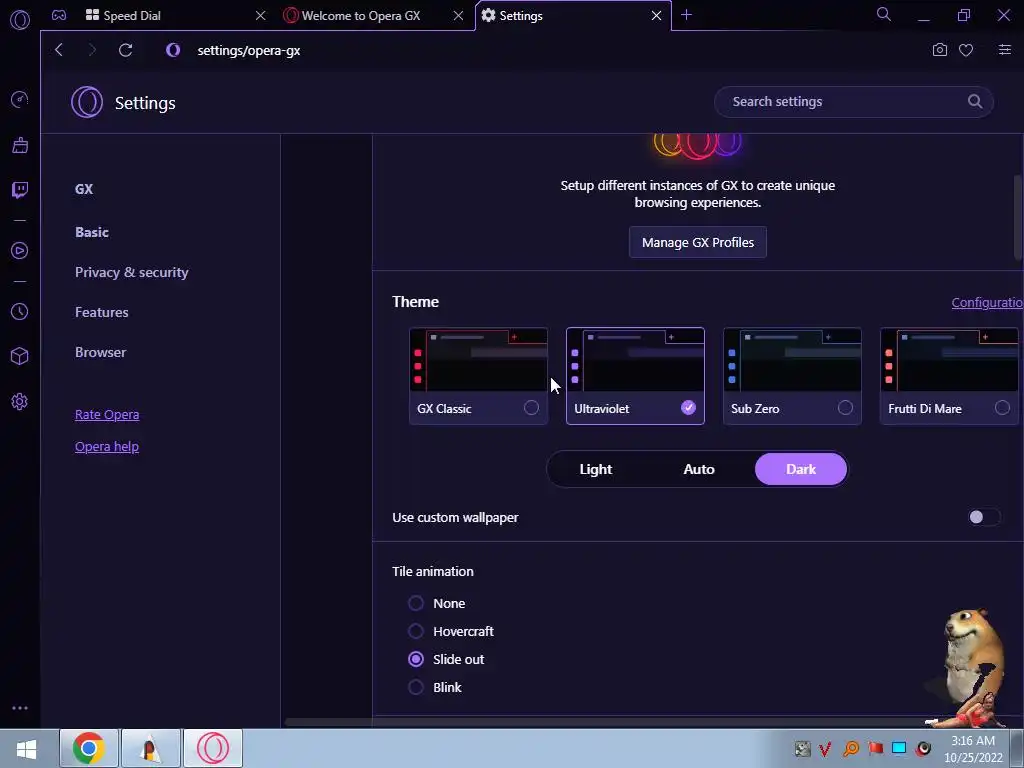Viewport: 1024px width, 768px height.
Task: Open Browser settings section
Action: click(x=100, y=352)
